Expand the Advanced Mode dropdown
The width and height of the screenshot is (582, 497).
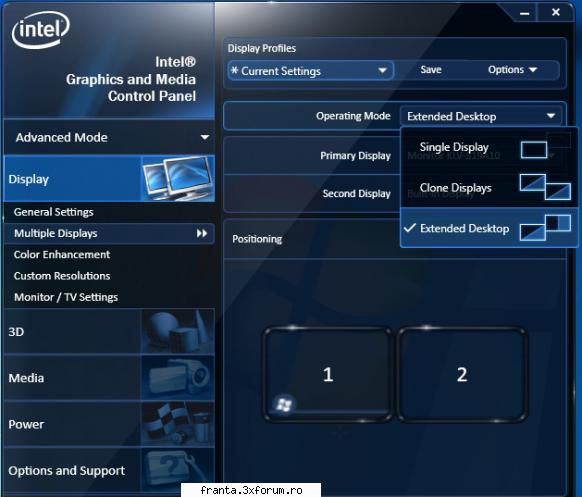109,137
